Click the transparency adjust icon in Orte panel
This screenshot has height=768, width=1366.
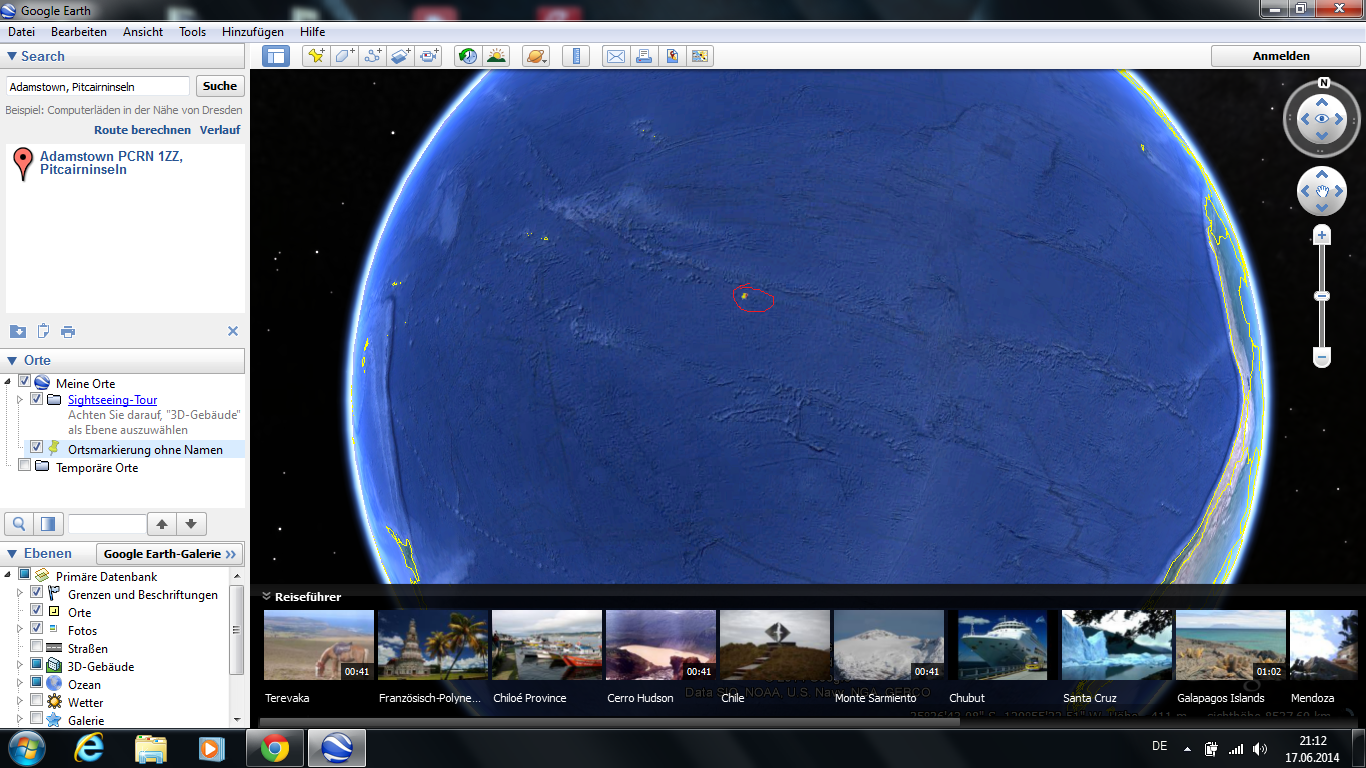[47, 523]
